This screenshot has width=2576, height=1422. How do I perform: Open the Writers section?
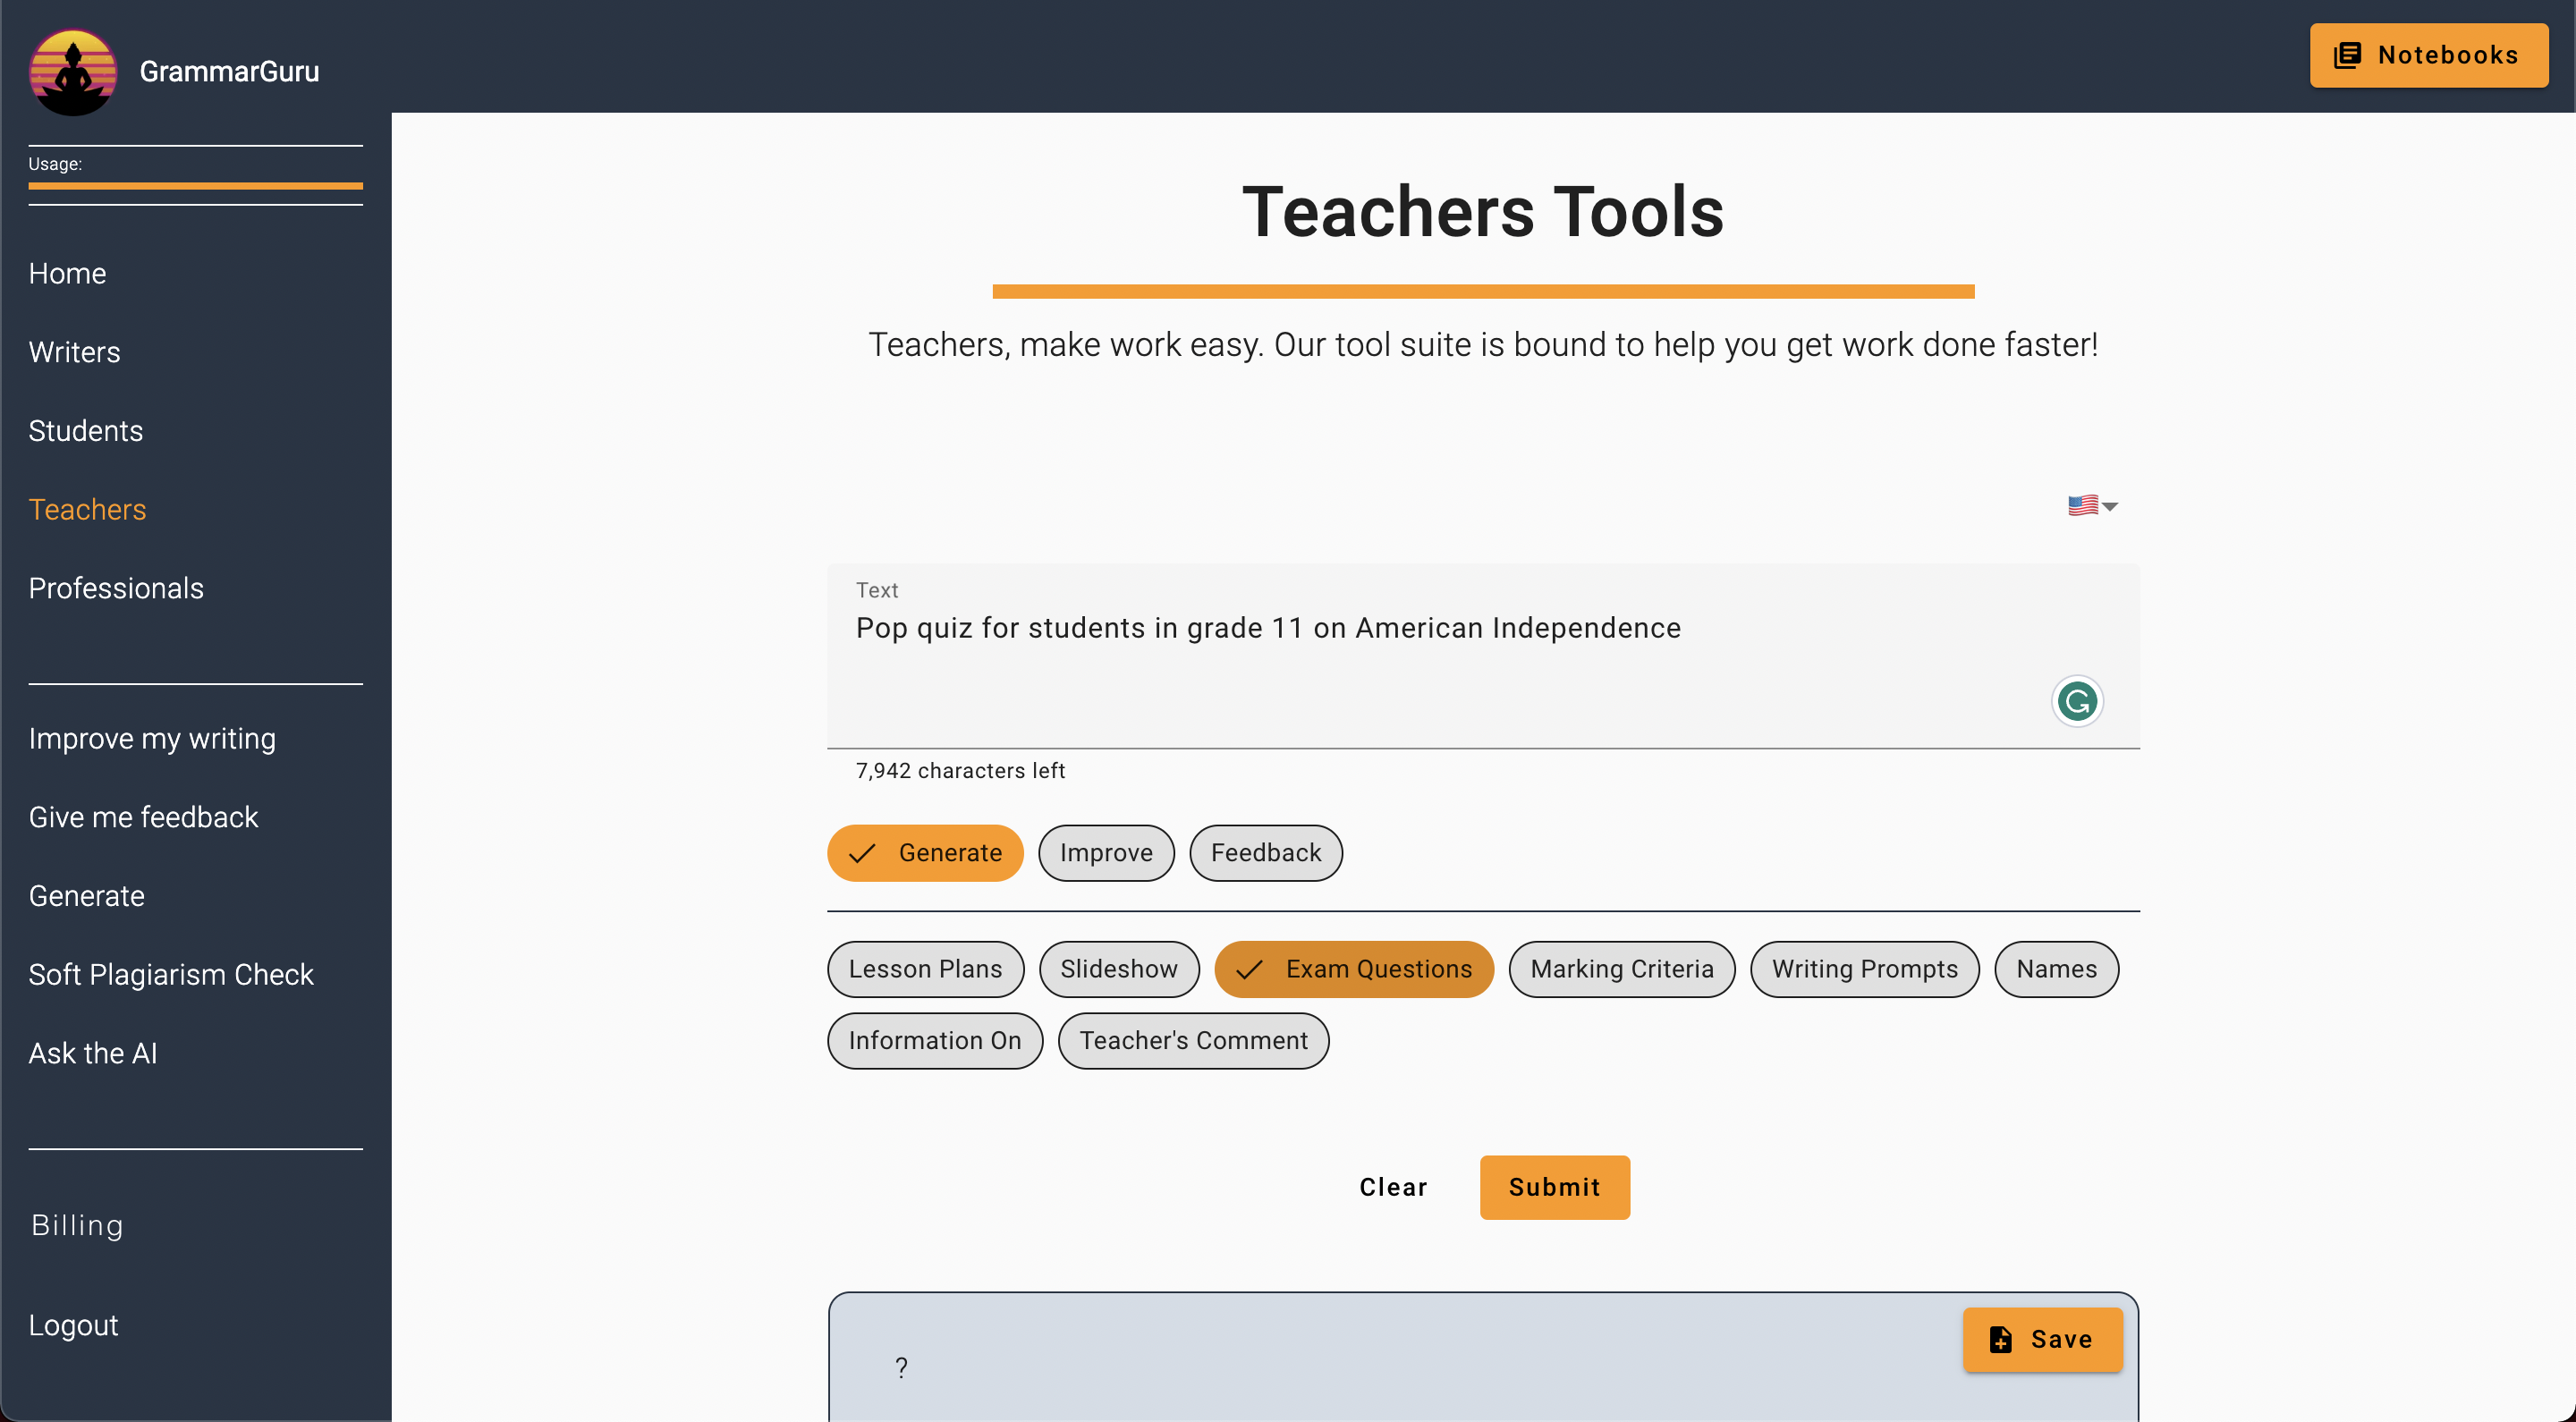74,352
